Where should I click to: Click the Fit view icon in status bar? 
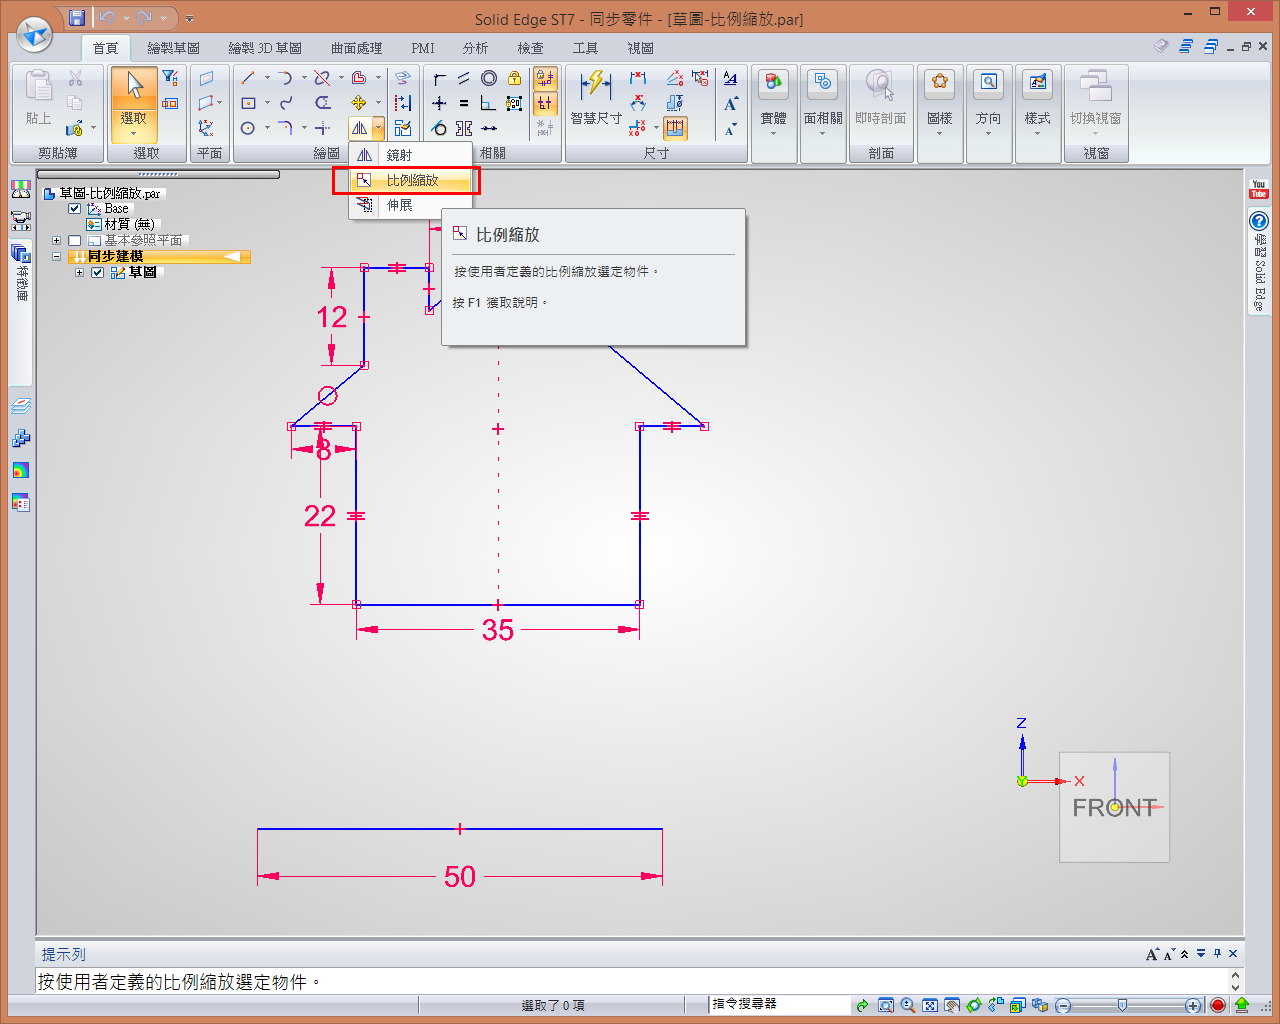click(x=929, y=1005)
